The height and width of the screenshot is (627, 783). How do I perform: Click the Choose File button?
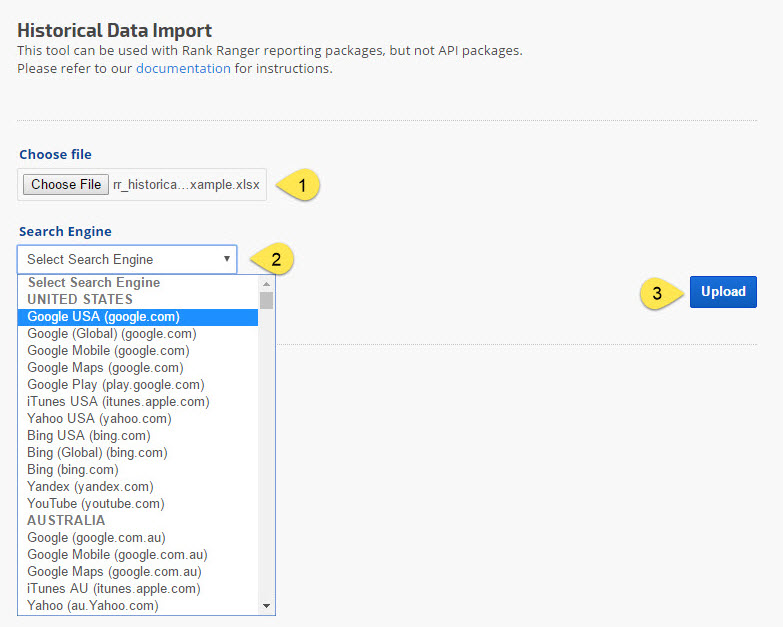(x=66, y=184)
